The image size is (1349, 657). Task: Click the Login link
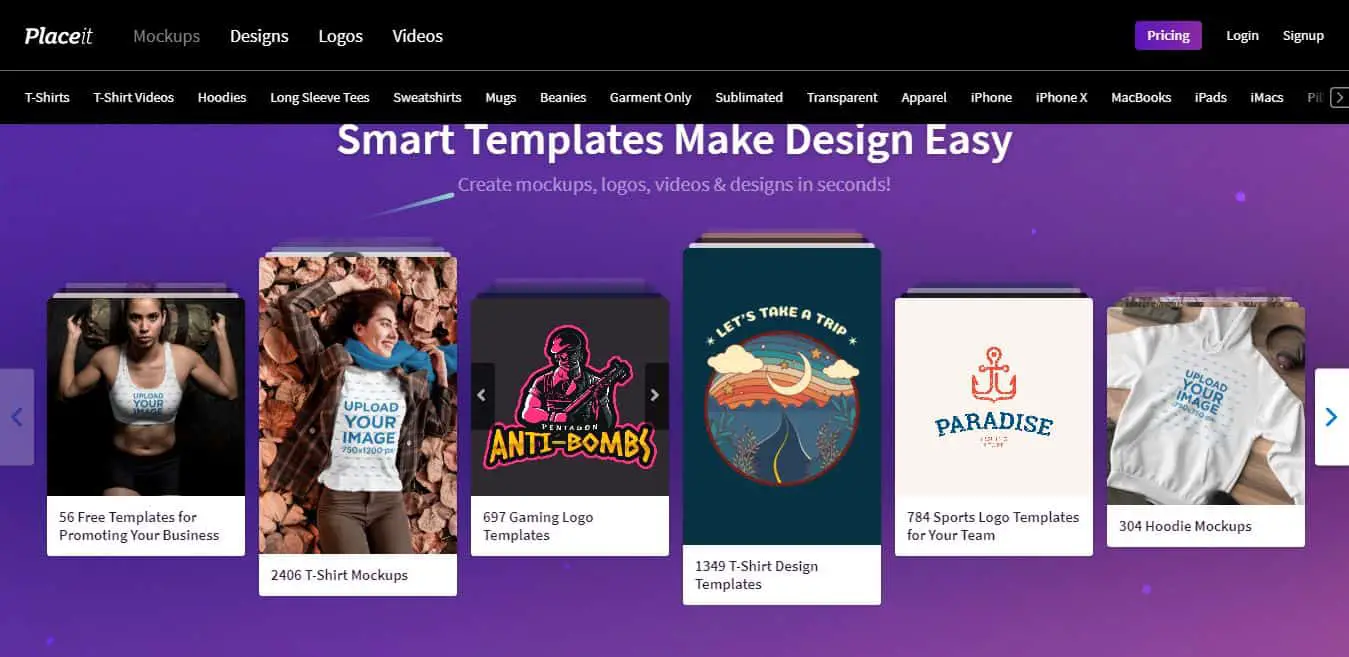pos(1242,35)
